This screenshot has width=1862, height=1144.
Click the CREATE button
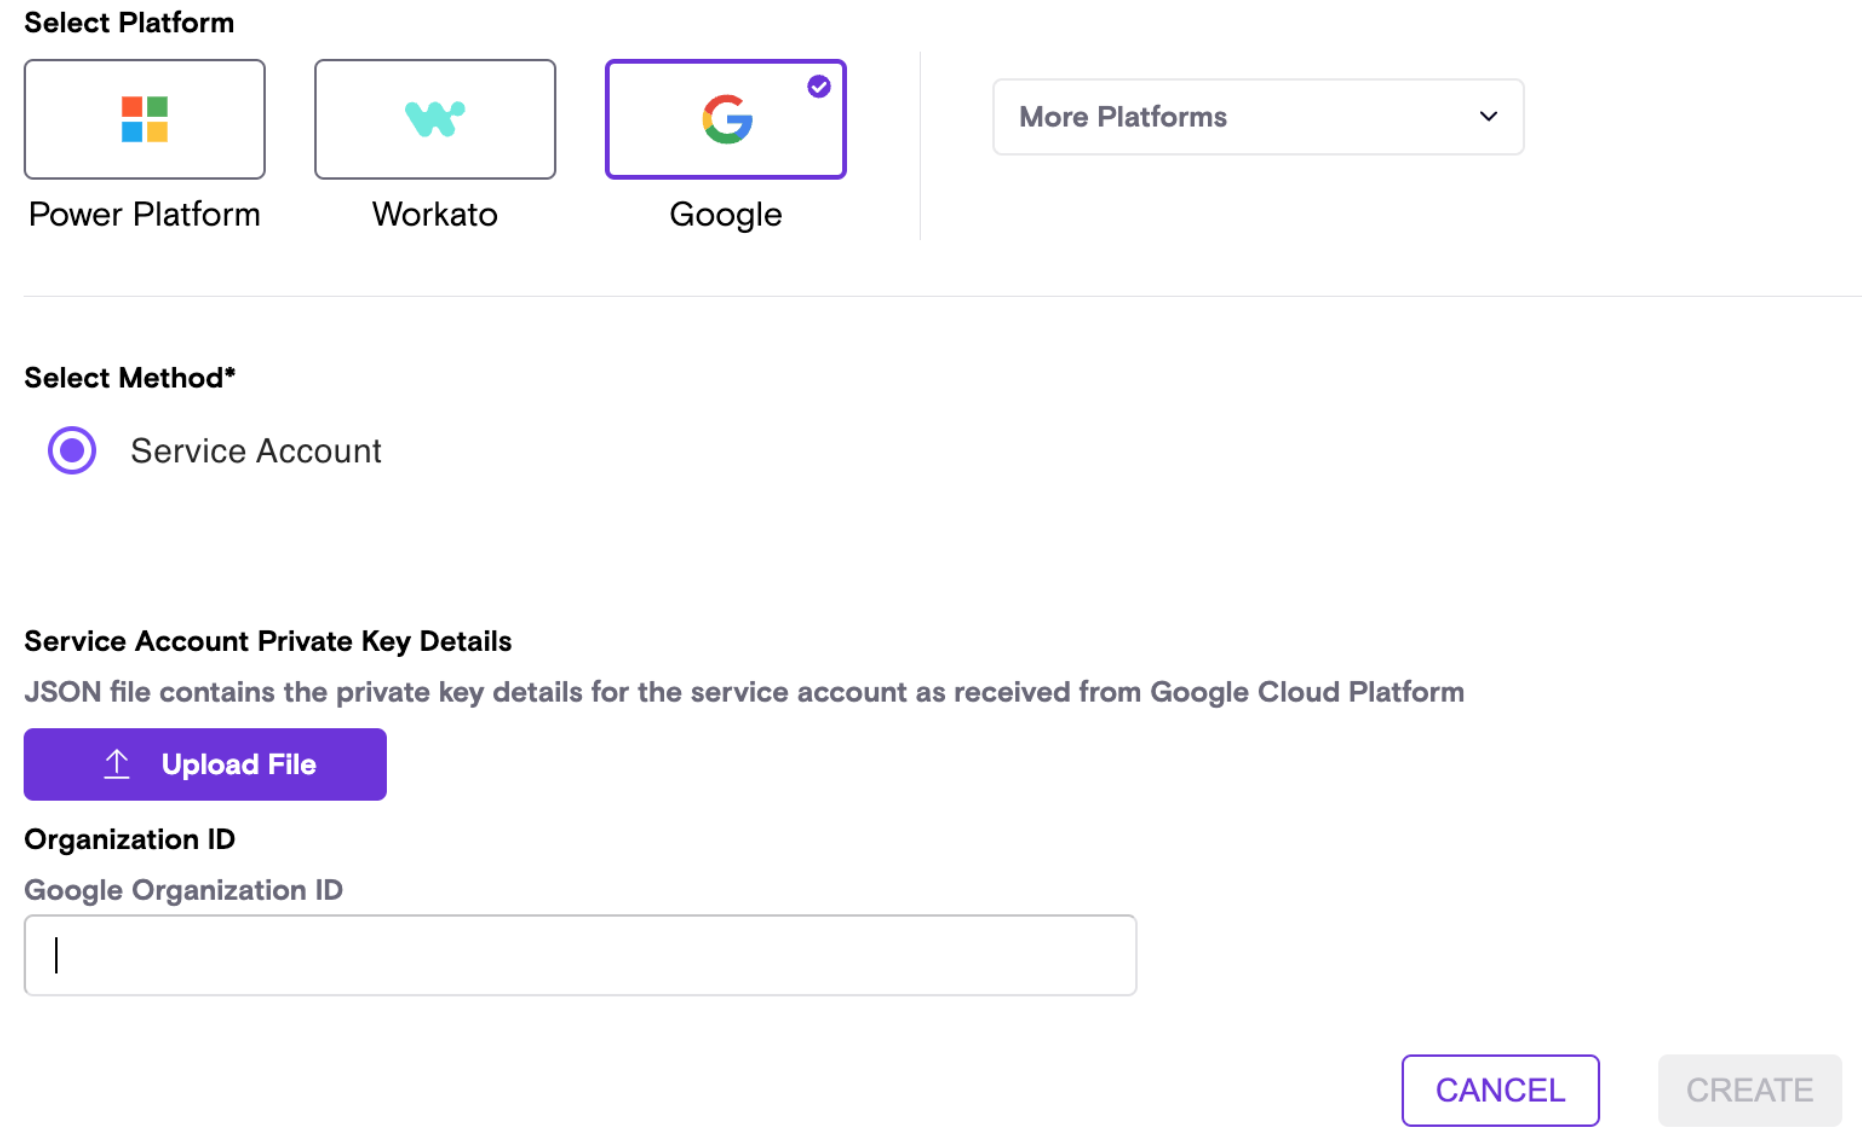click(x=1749, y=1089)
